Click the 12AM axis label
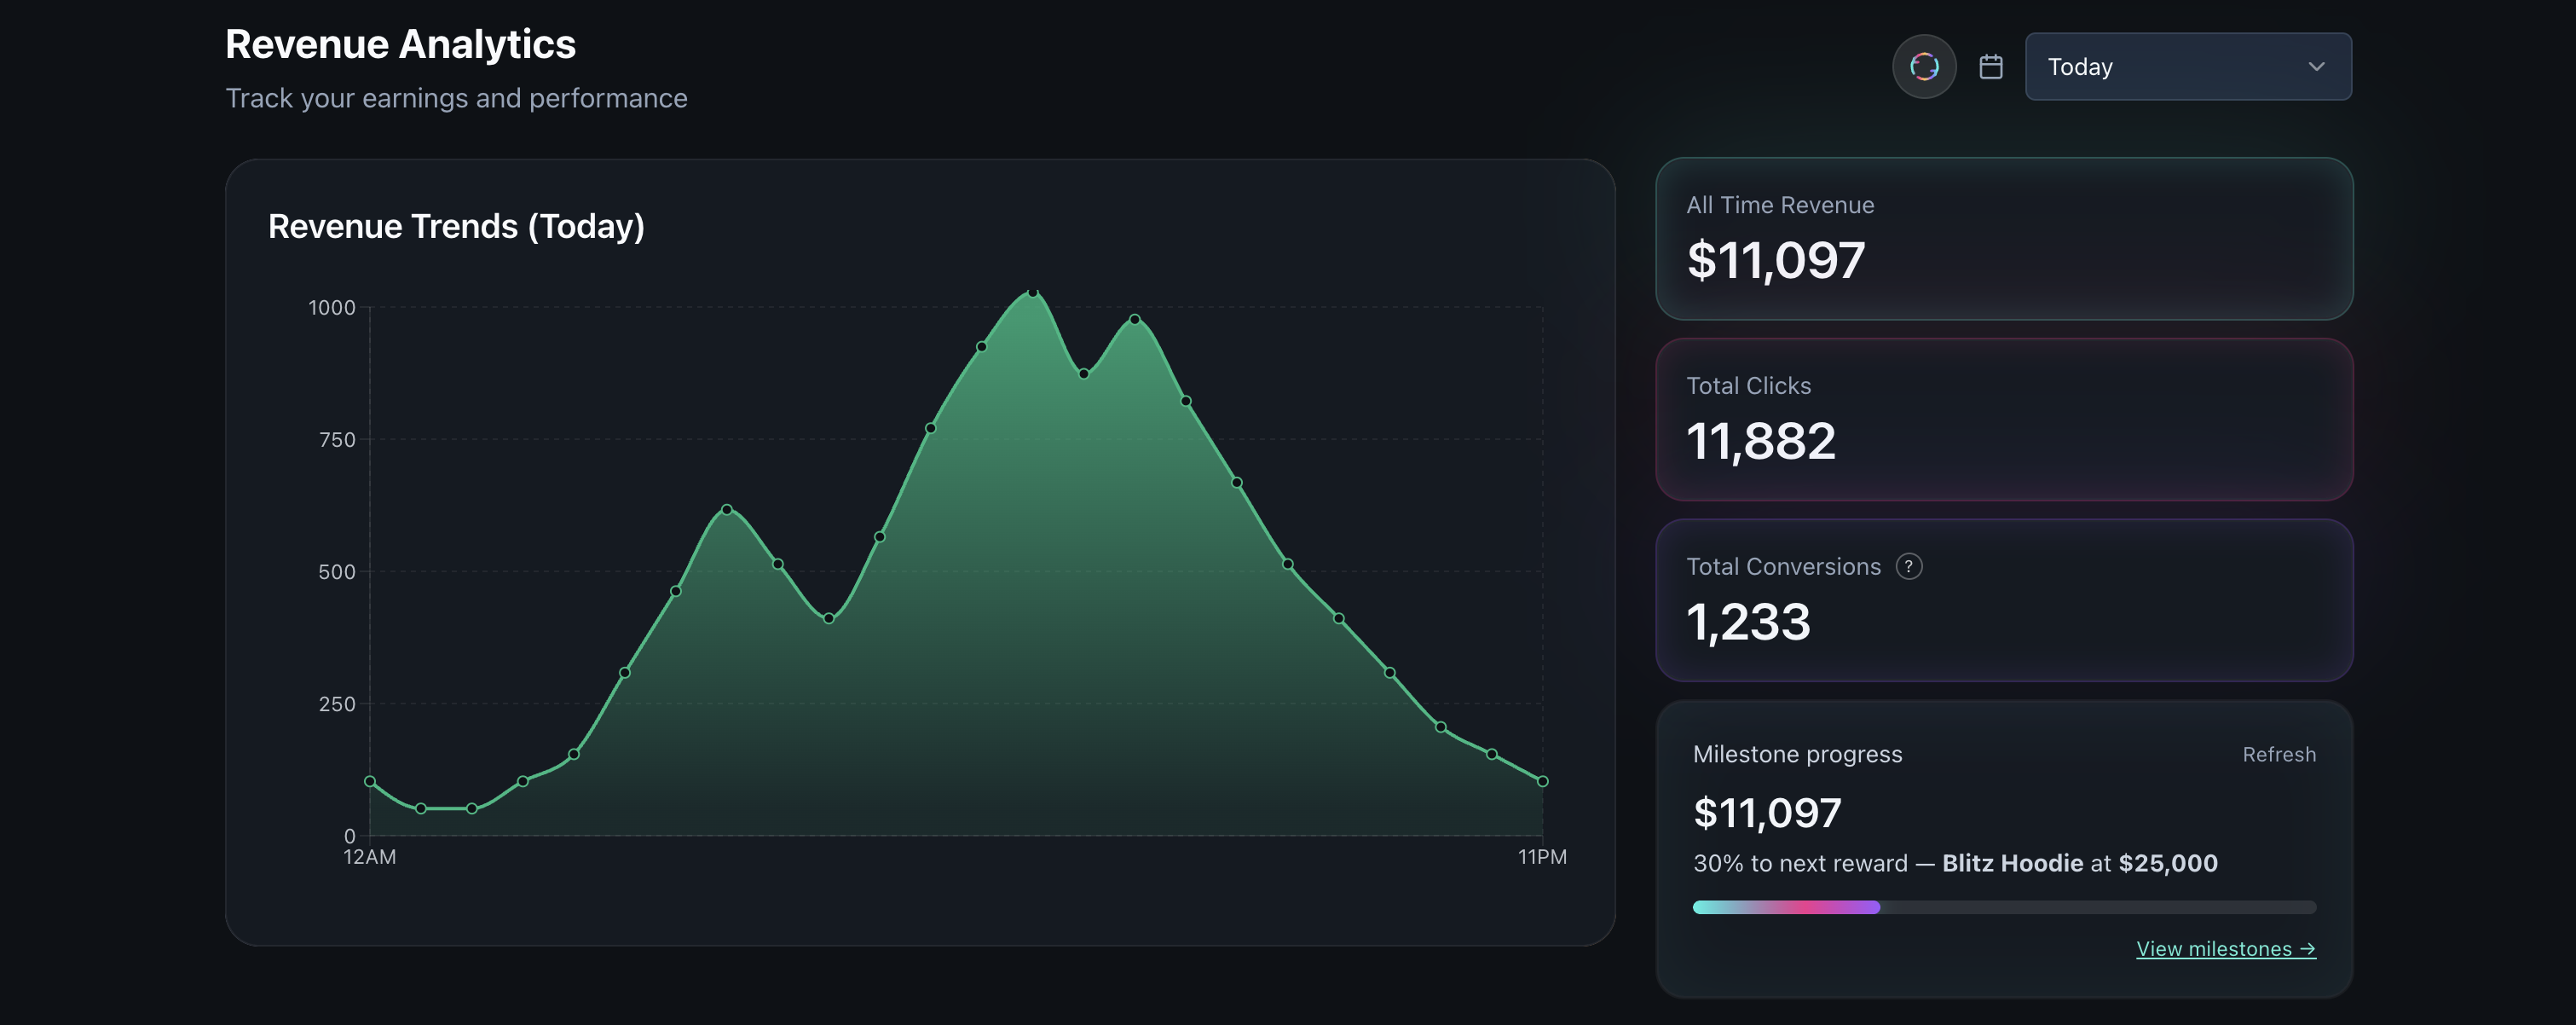 point(370,857)
